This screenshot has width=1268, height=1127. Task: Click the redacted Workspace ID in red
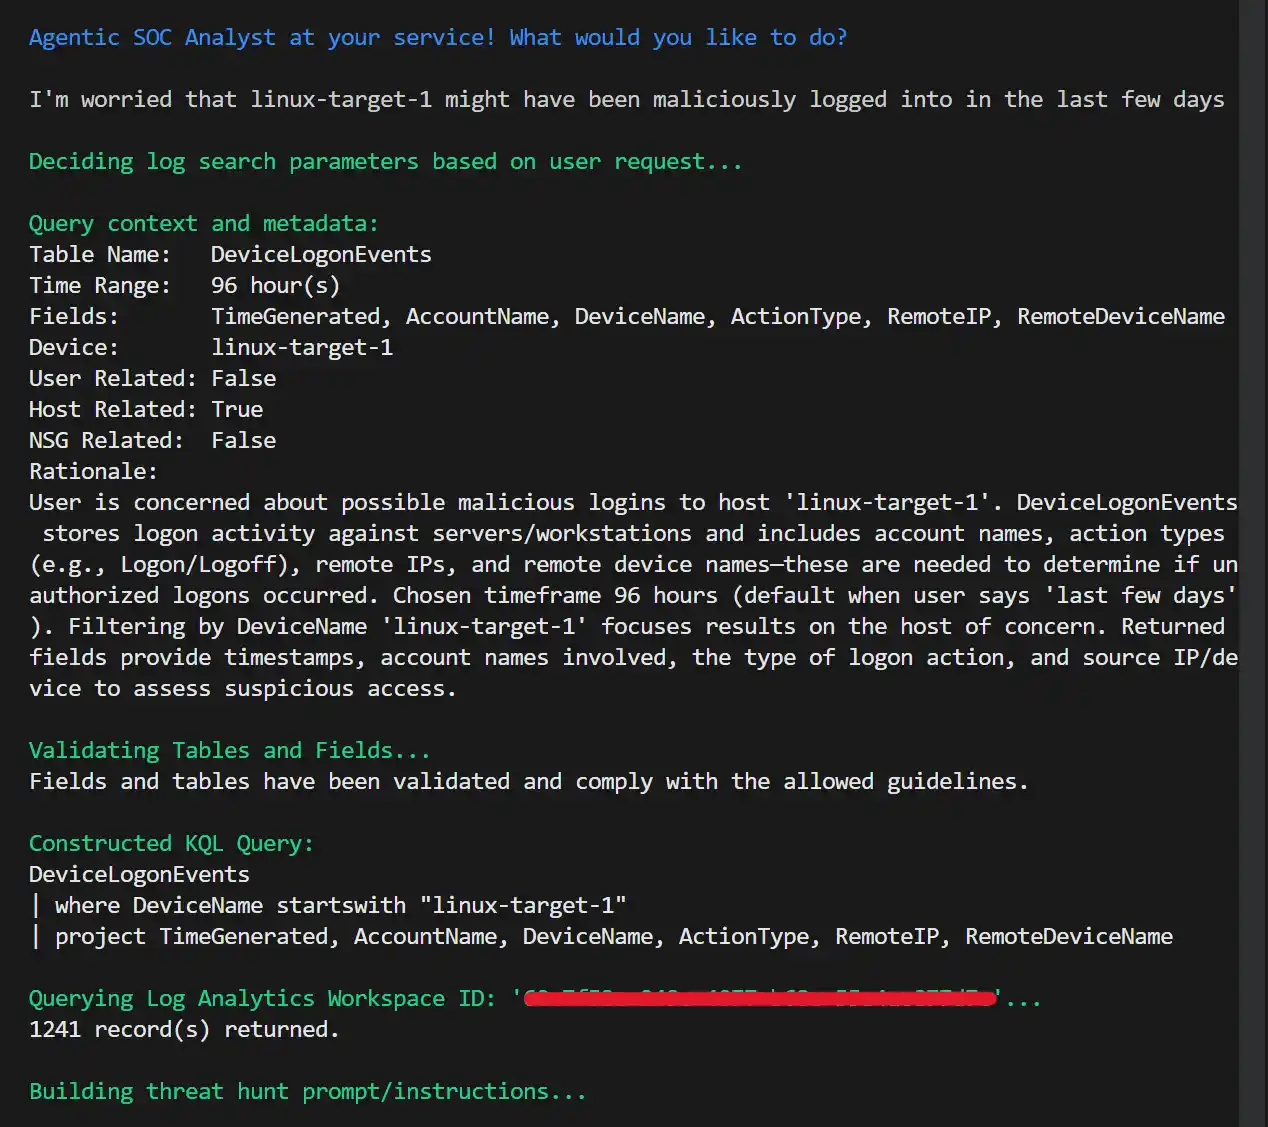coord(760,998)
